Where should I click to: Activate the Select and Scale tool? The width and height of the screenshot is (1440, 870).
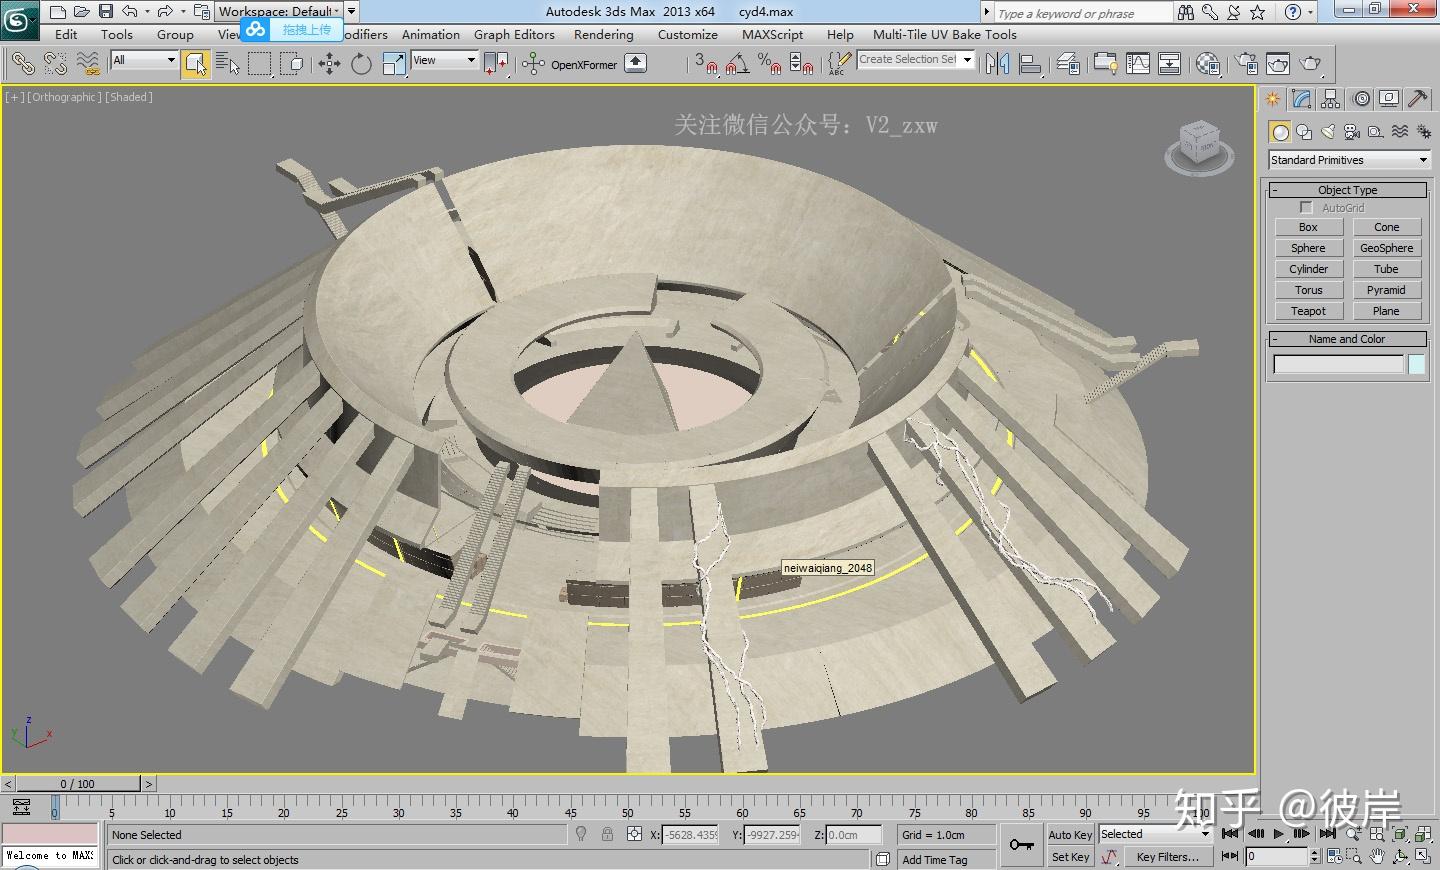394,64
